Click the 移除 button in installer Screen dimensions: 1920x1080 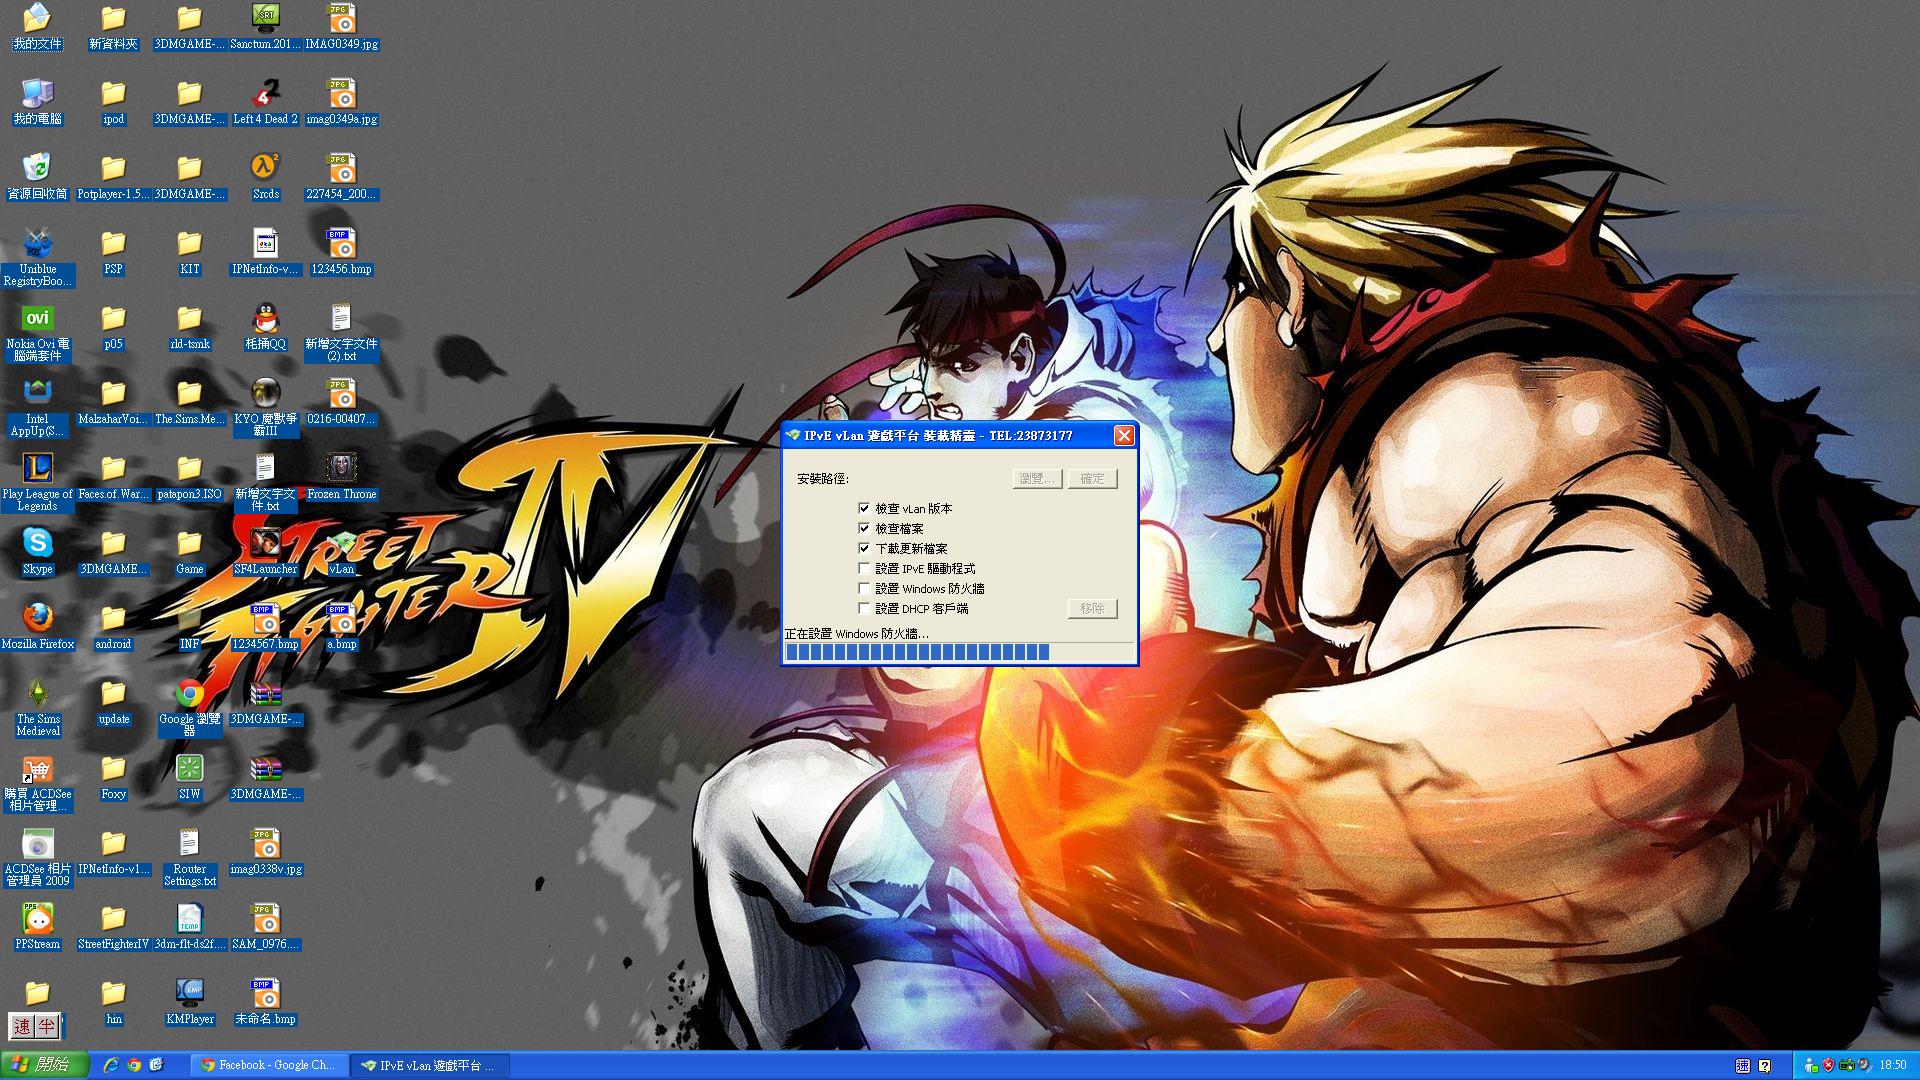pyautogui.click(x=1092, y=608)
